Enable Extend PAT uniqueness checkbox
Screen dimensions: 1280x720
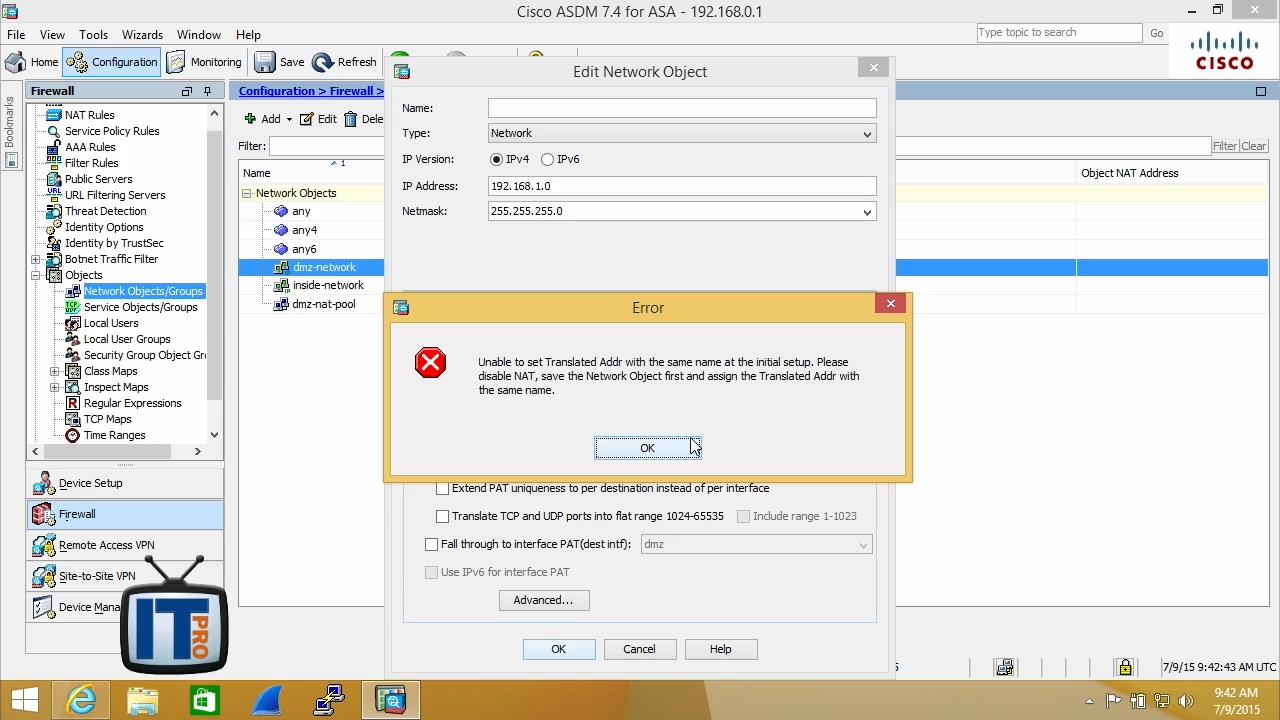(x=442, y=488)
